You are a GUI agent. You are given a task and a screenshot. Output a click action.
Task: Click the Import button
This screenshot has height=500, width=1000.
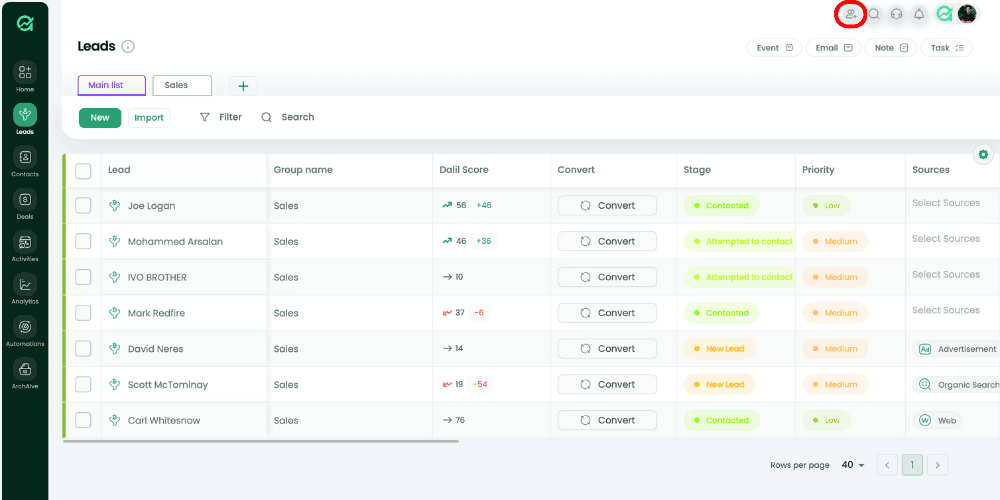click(x=149, y=118)
